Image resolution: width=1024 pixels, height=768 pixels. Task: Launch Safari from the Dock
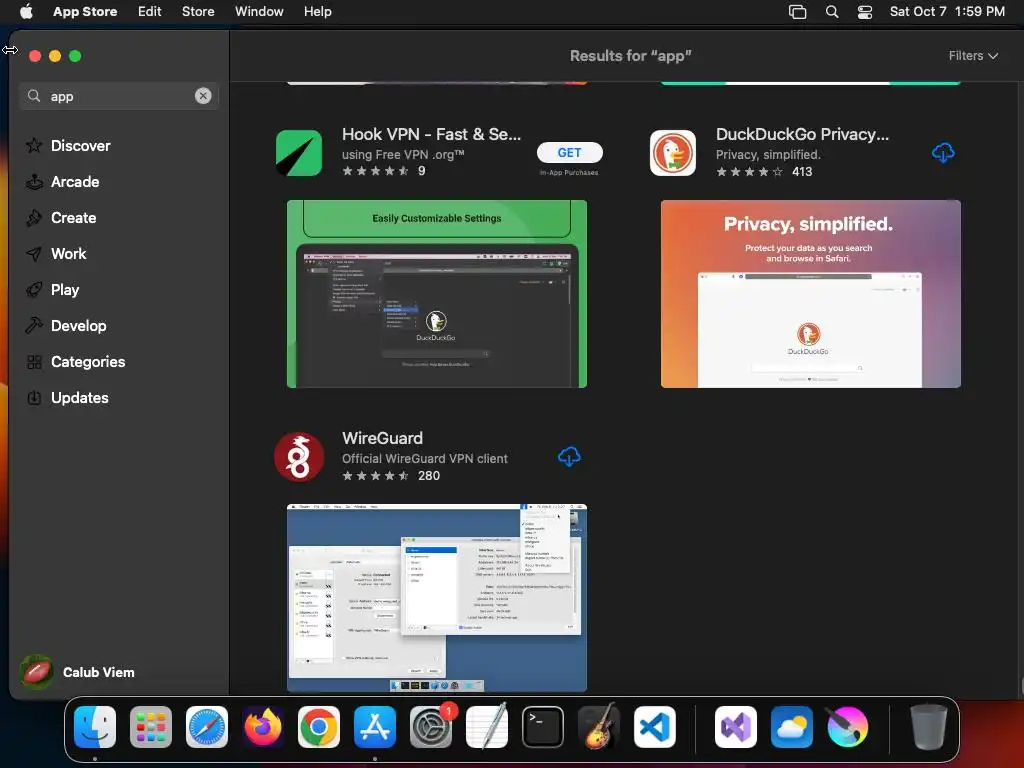click(x=207, y=727)
